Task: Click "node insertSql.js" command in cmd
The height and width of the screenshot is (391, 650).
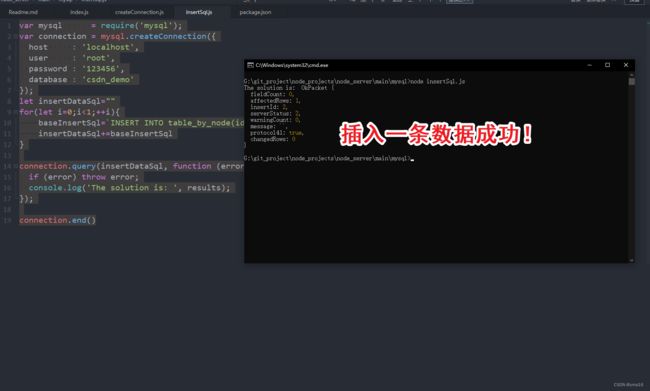Action: (438, 82)
